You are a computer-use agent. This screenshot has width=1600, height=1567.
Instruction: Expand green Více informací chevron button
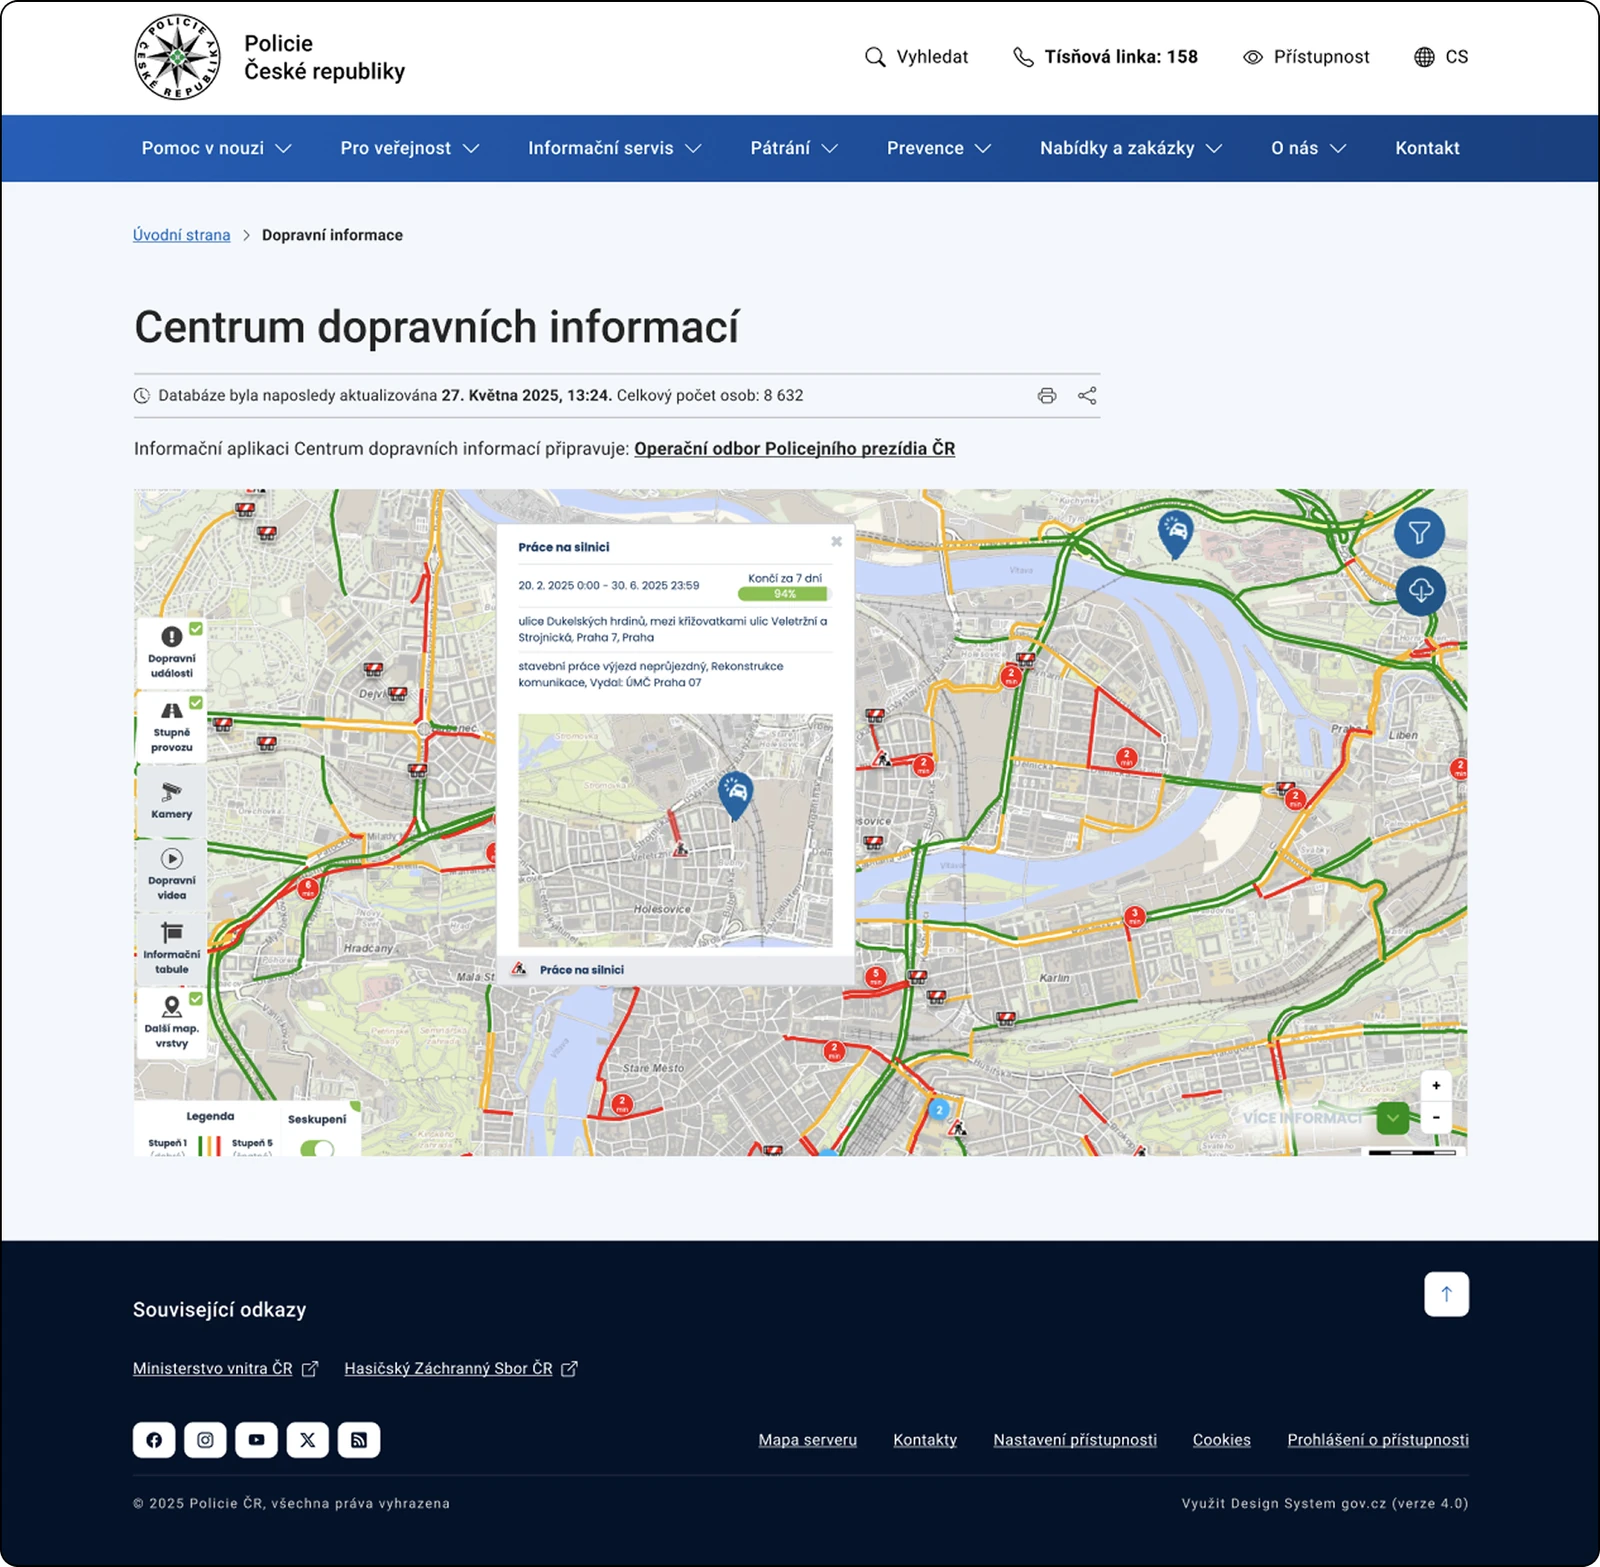tap(1393, 1118)
